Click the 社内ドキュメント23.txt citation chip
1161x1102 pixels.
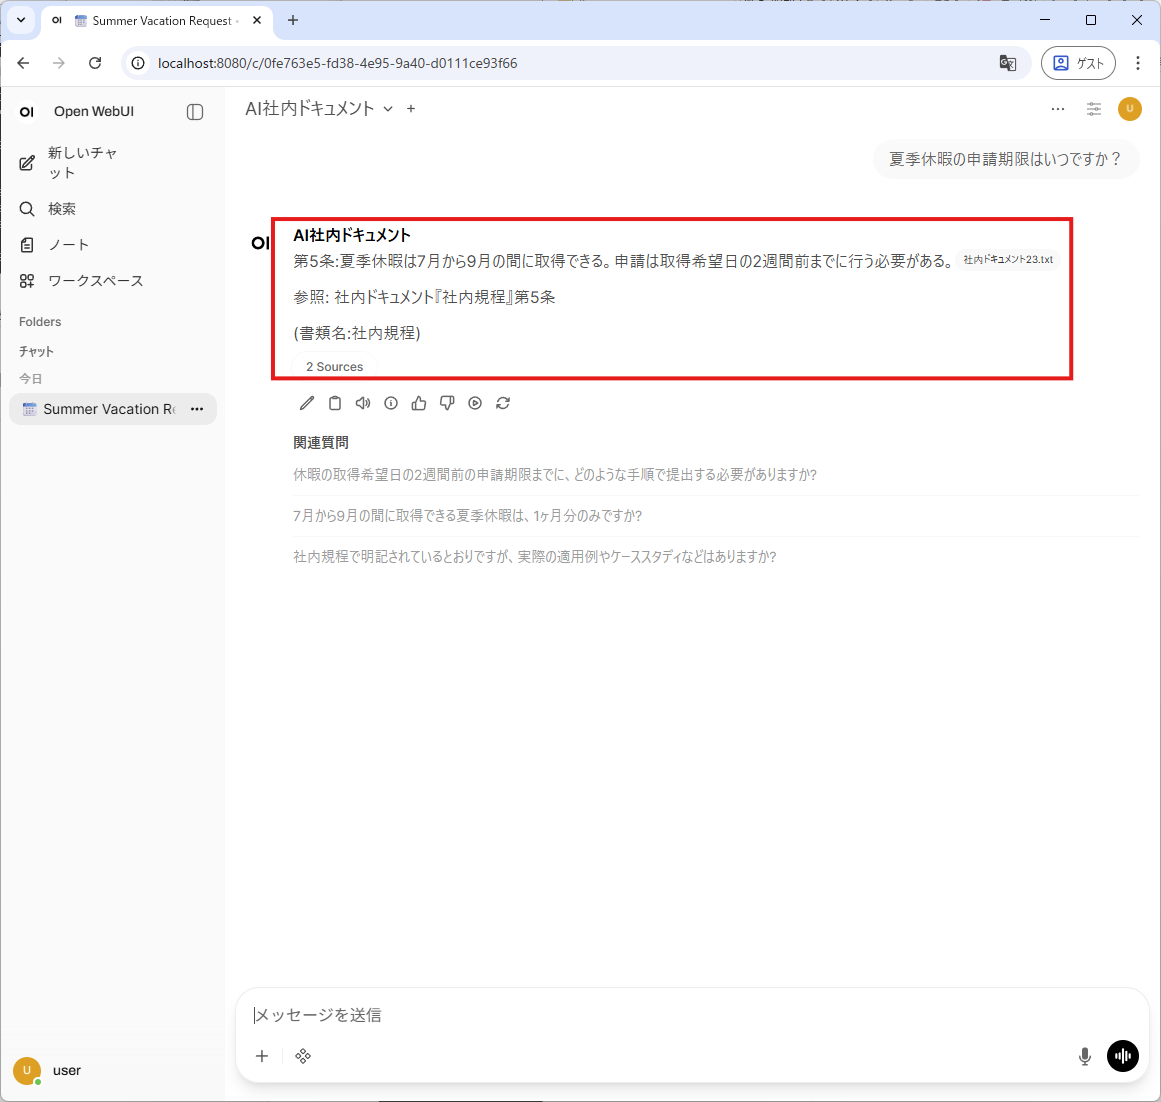[x=1007, y=260]
